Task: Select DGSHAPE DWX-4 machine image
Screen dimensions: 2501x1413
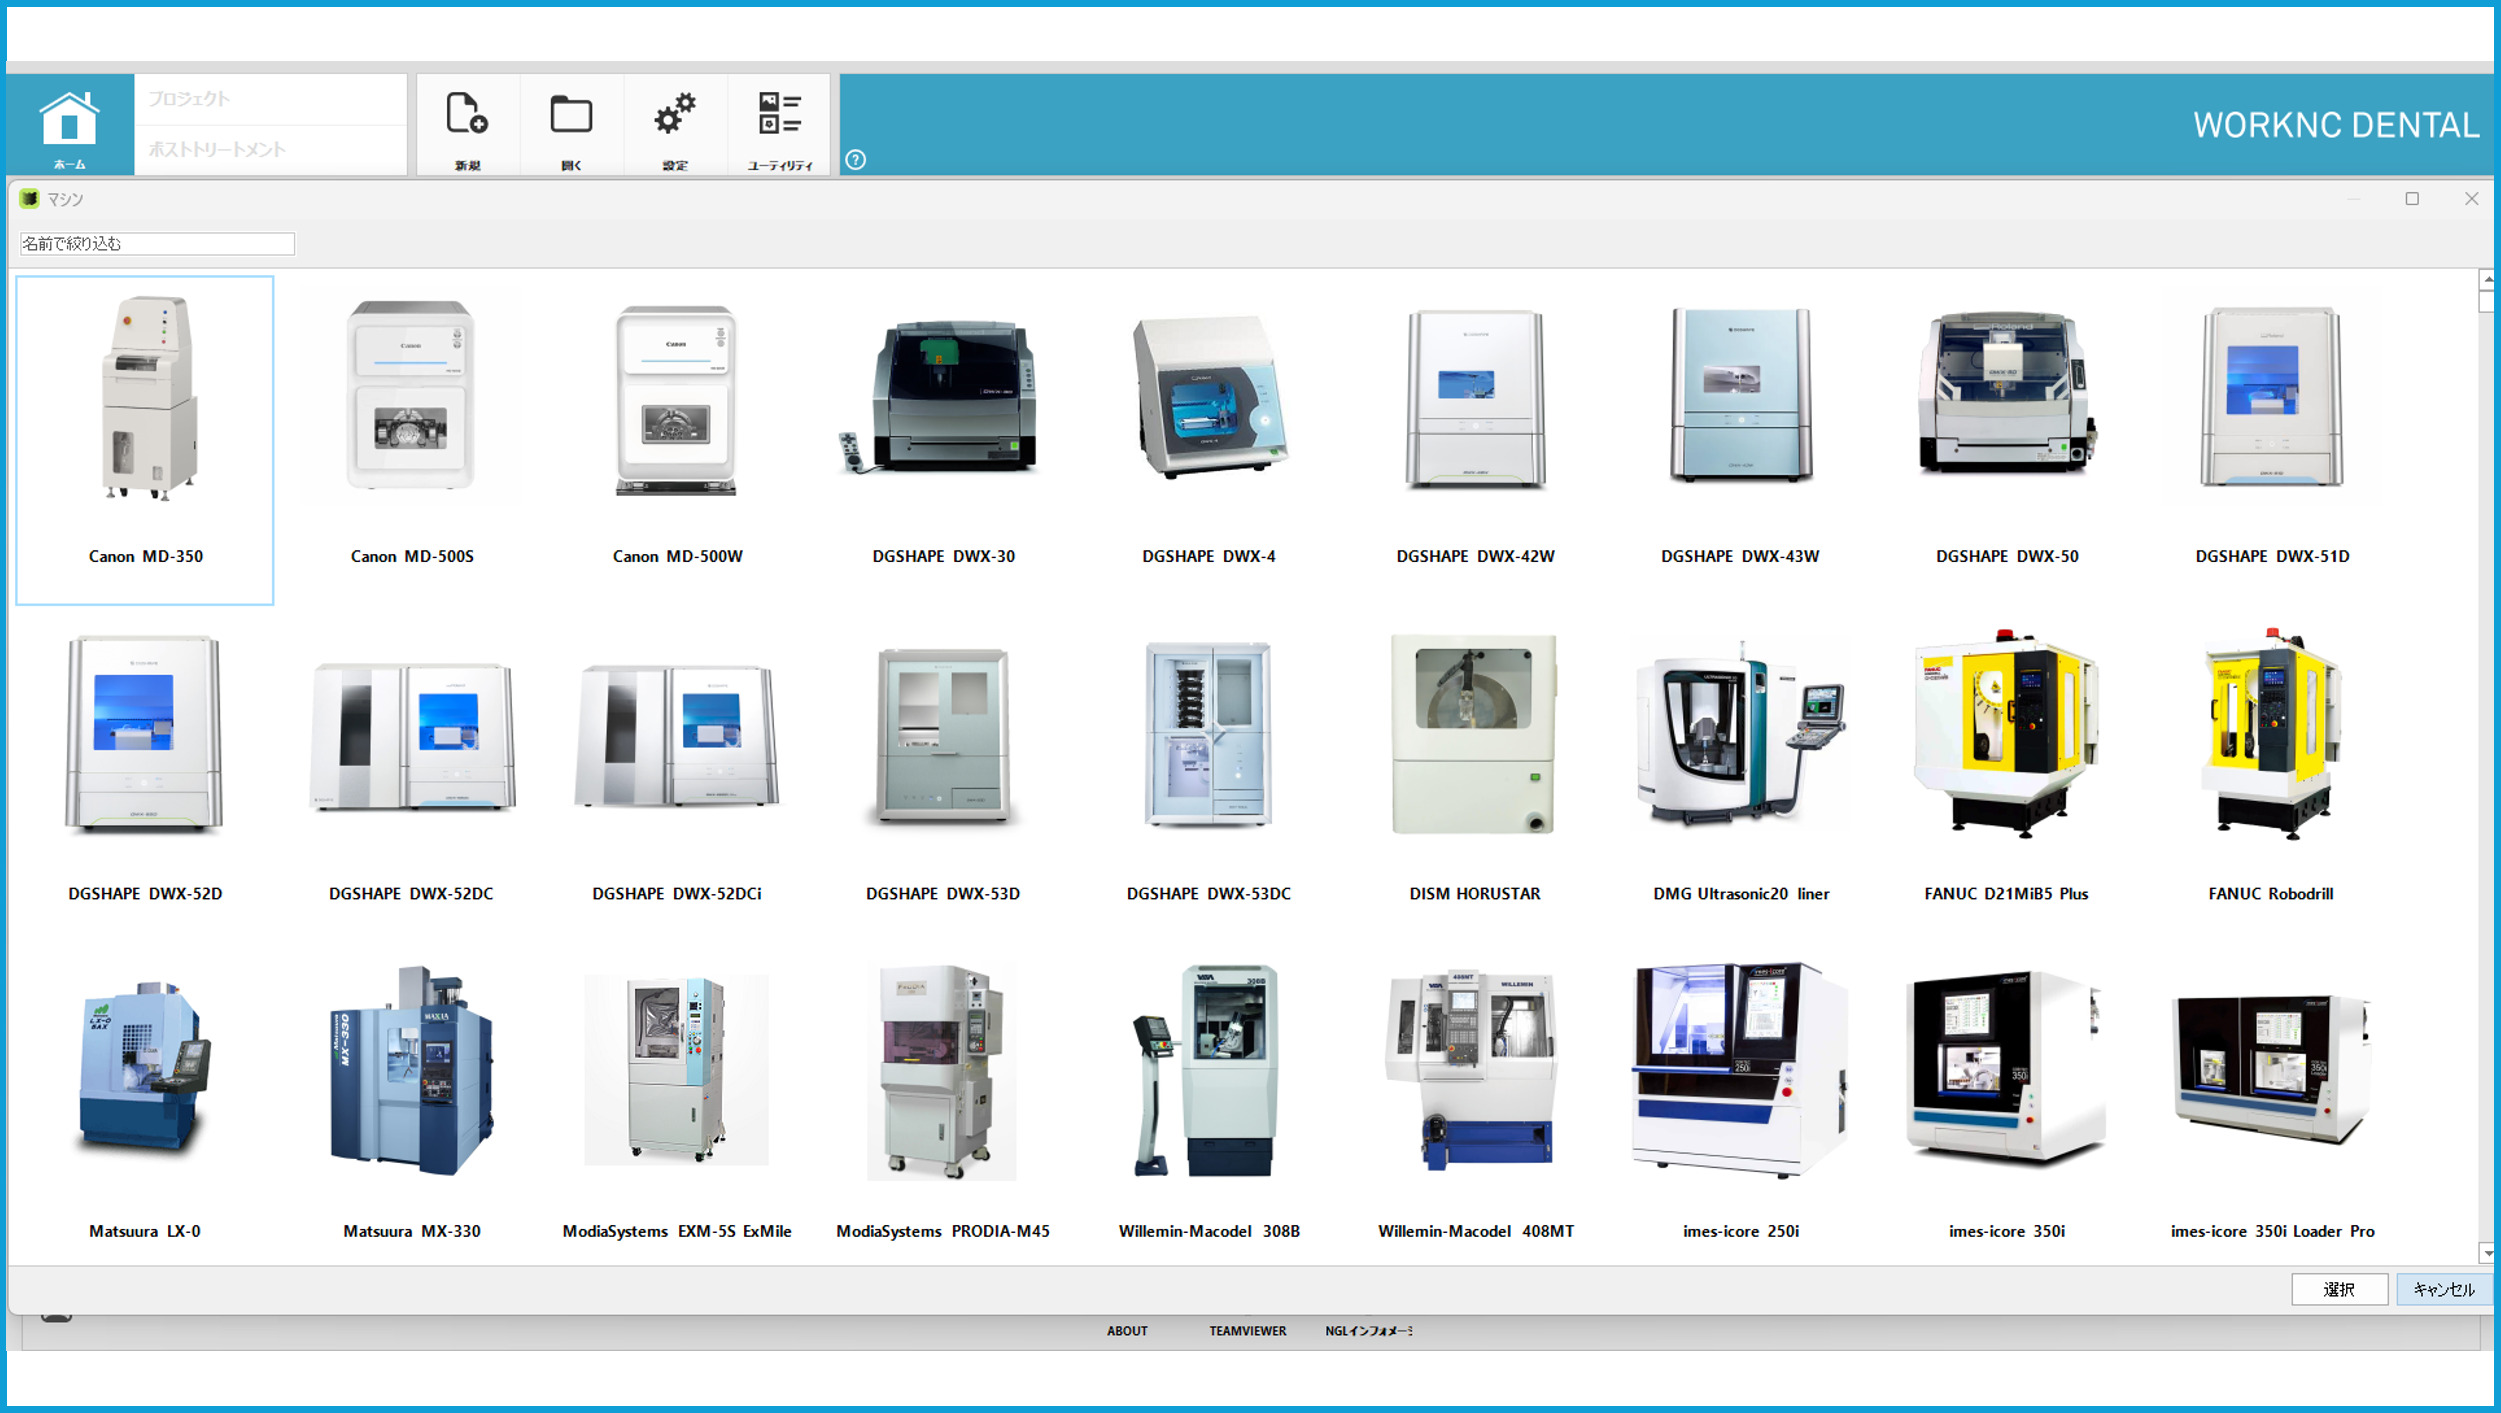Action: tap(1209, 397)
